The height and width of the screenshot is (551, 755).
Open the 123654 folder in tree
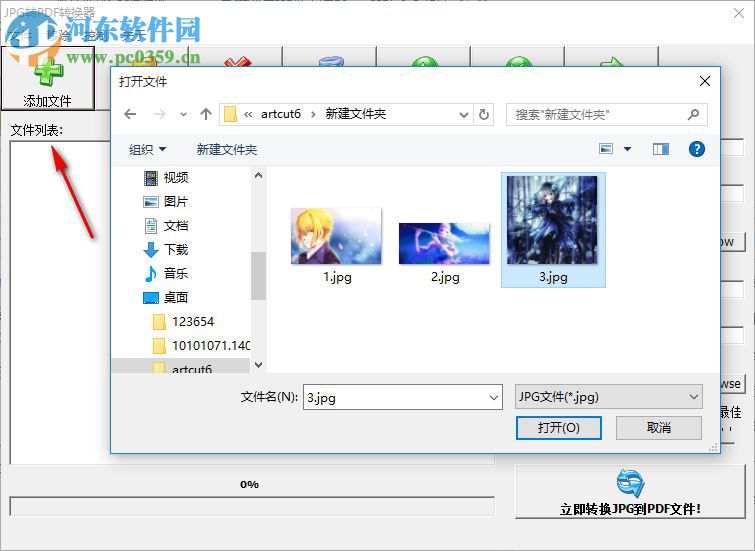(181, 322)
